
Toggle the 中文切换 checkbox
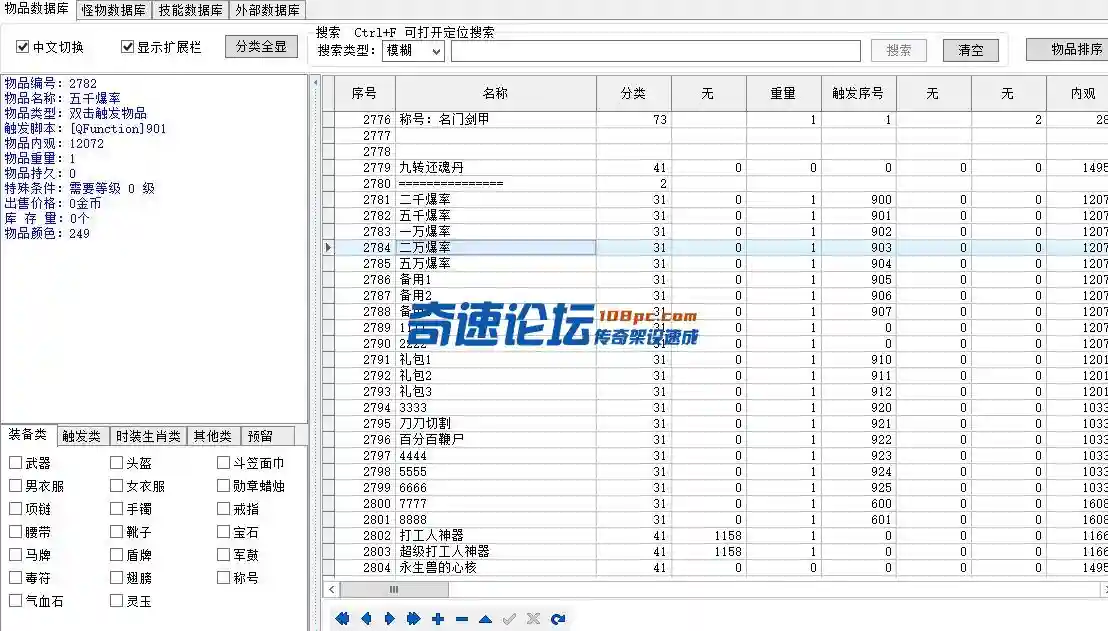(23, 47)
